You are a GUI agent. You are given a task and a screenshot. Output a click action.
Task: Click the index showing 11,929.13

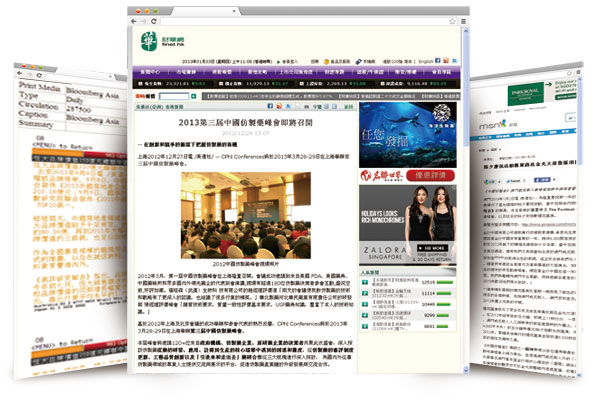[x=254, y=83]
